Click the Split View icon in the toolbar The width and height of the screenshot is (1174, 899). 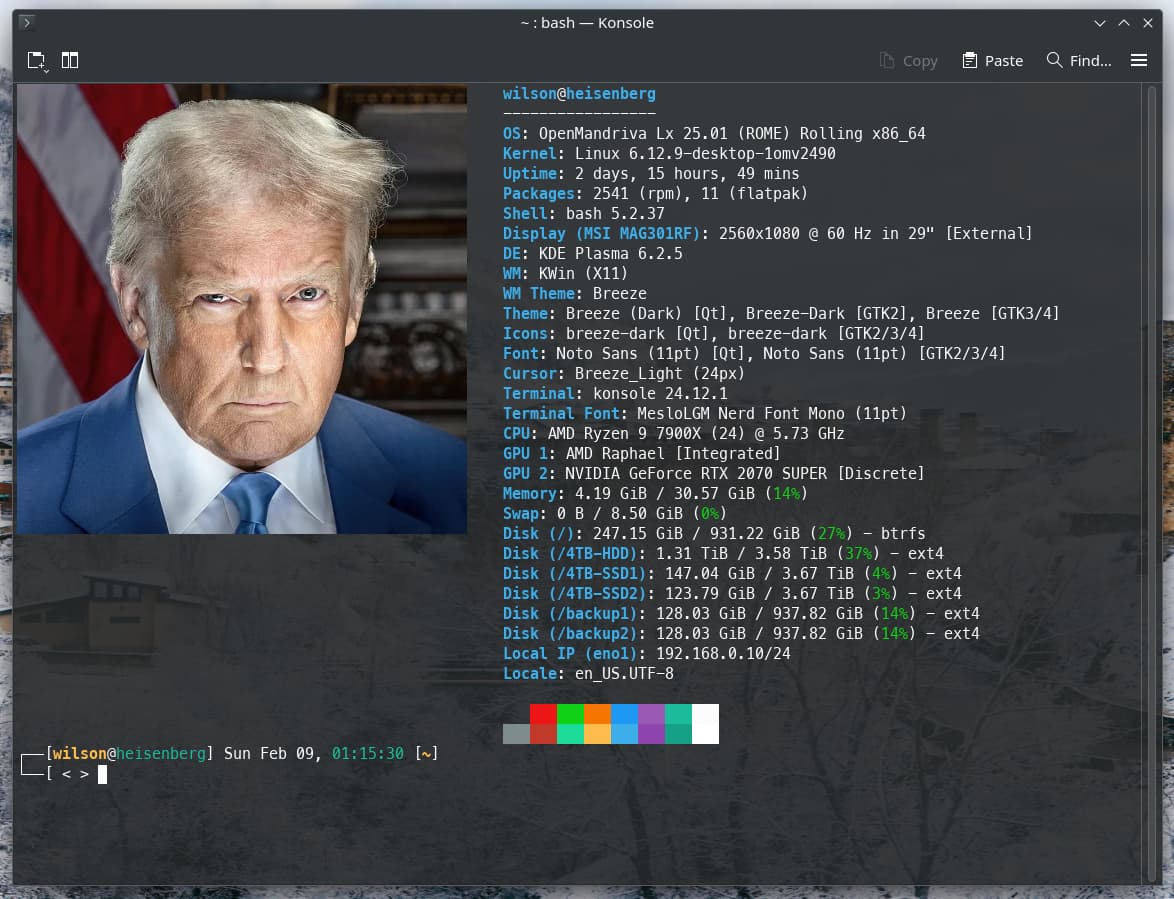(70, 60)
